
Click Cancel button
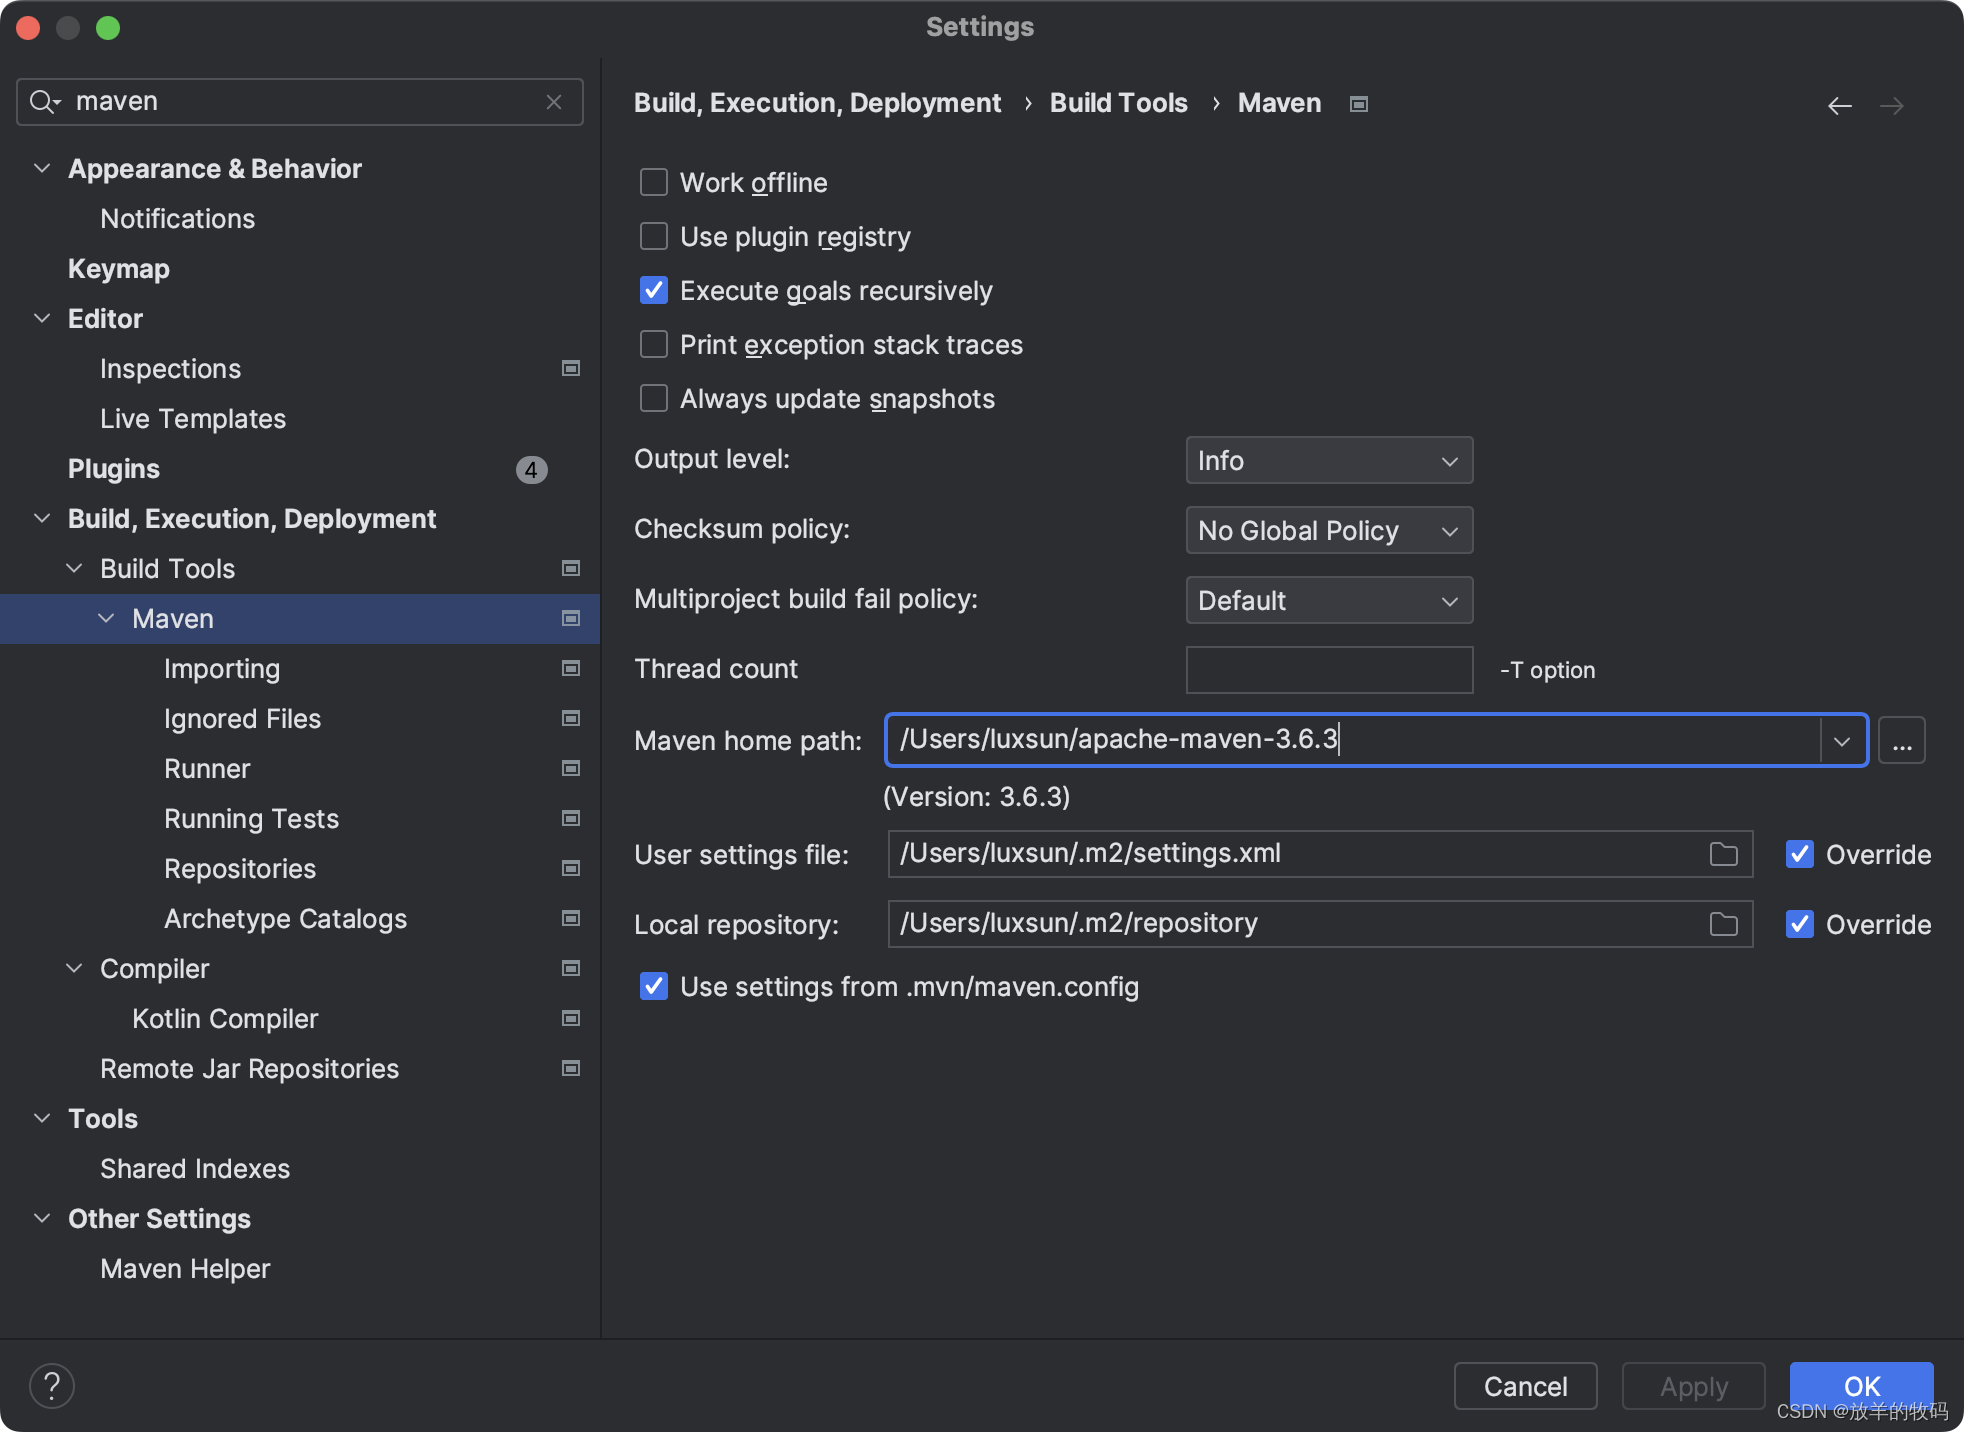[1525, 1386]
